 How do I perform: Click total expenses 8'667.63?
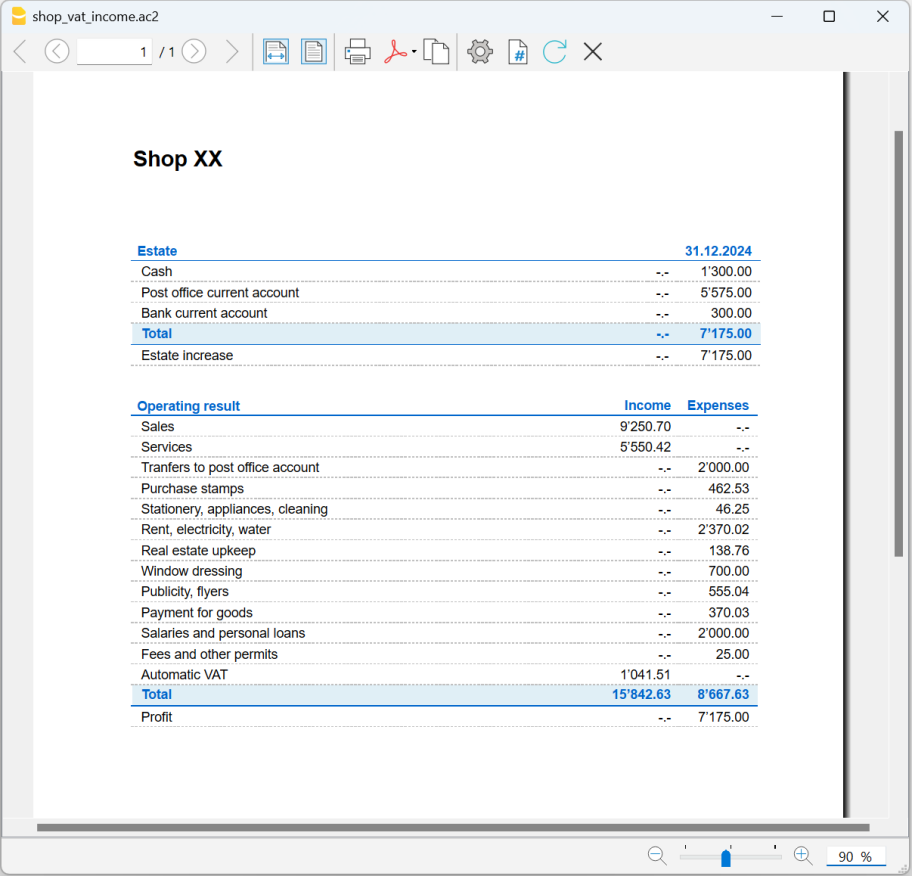coord(723,695)
